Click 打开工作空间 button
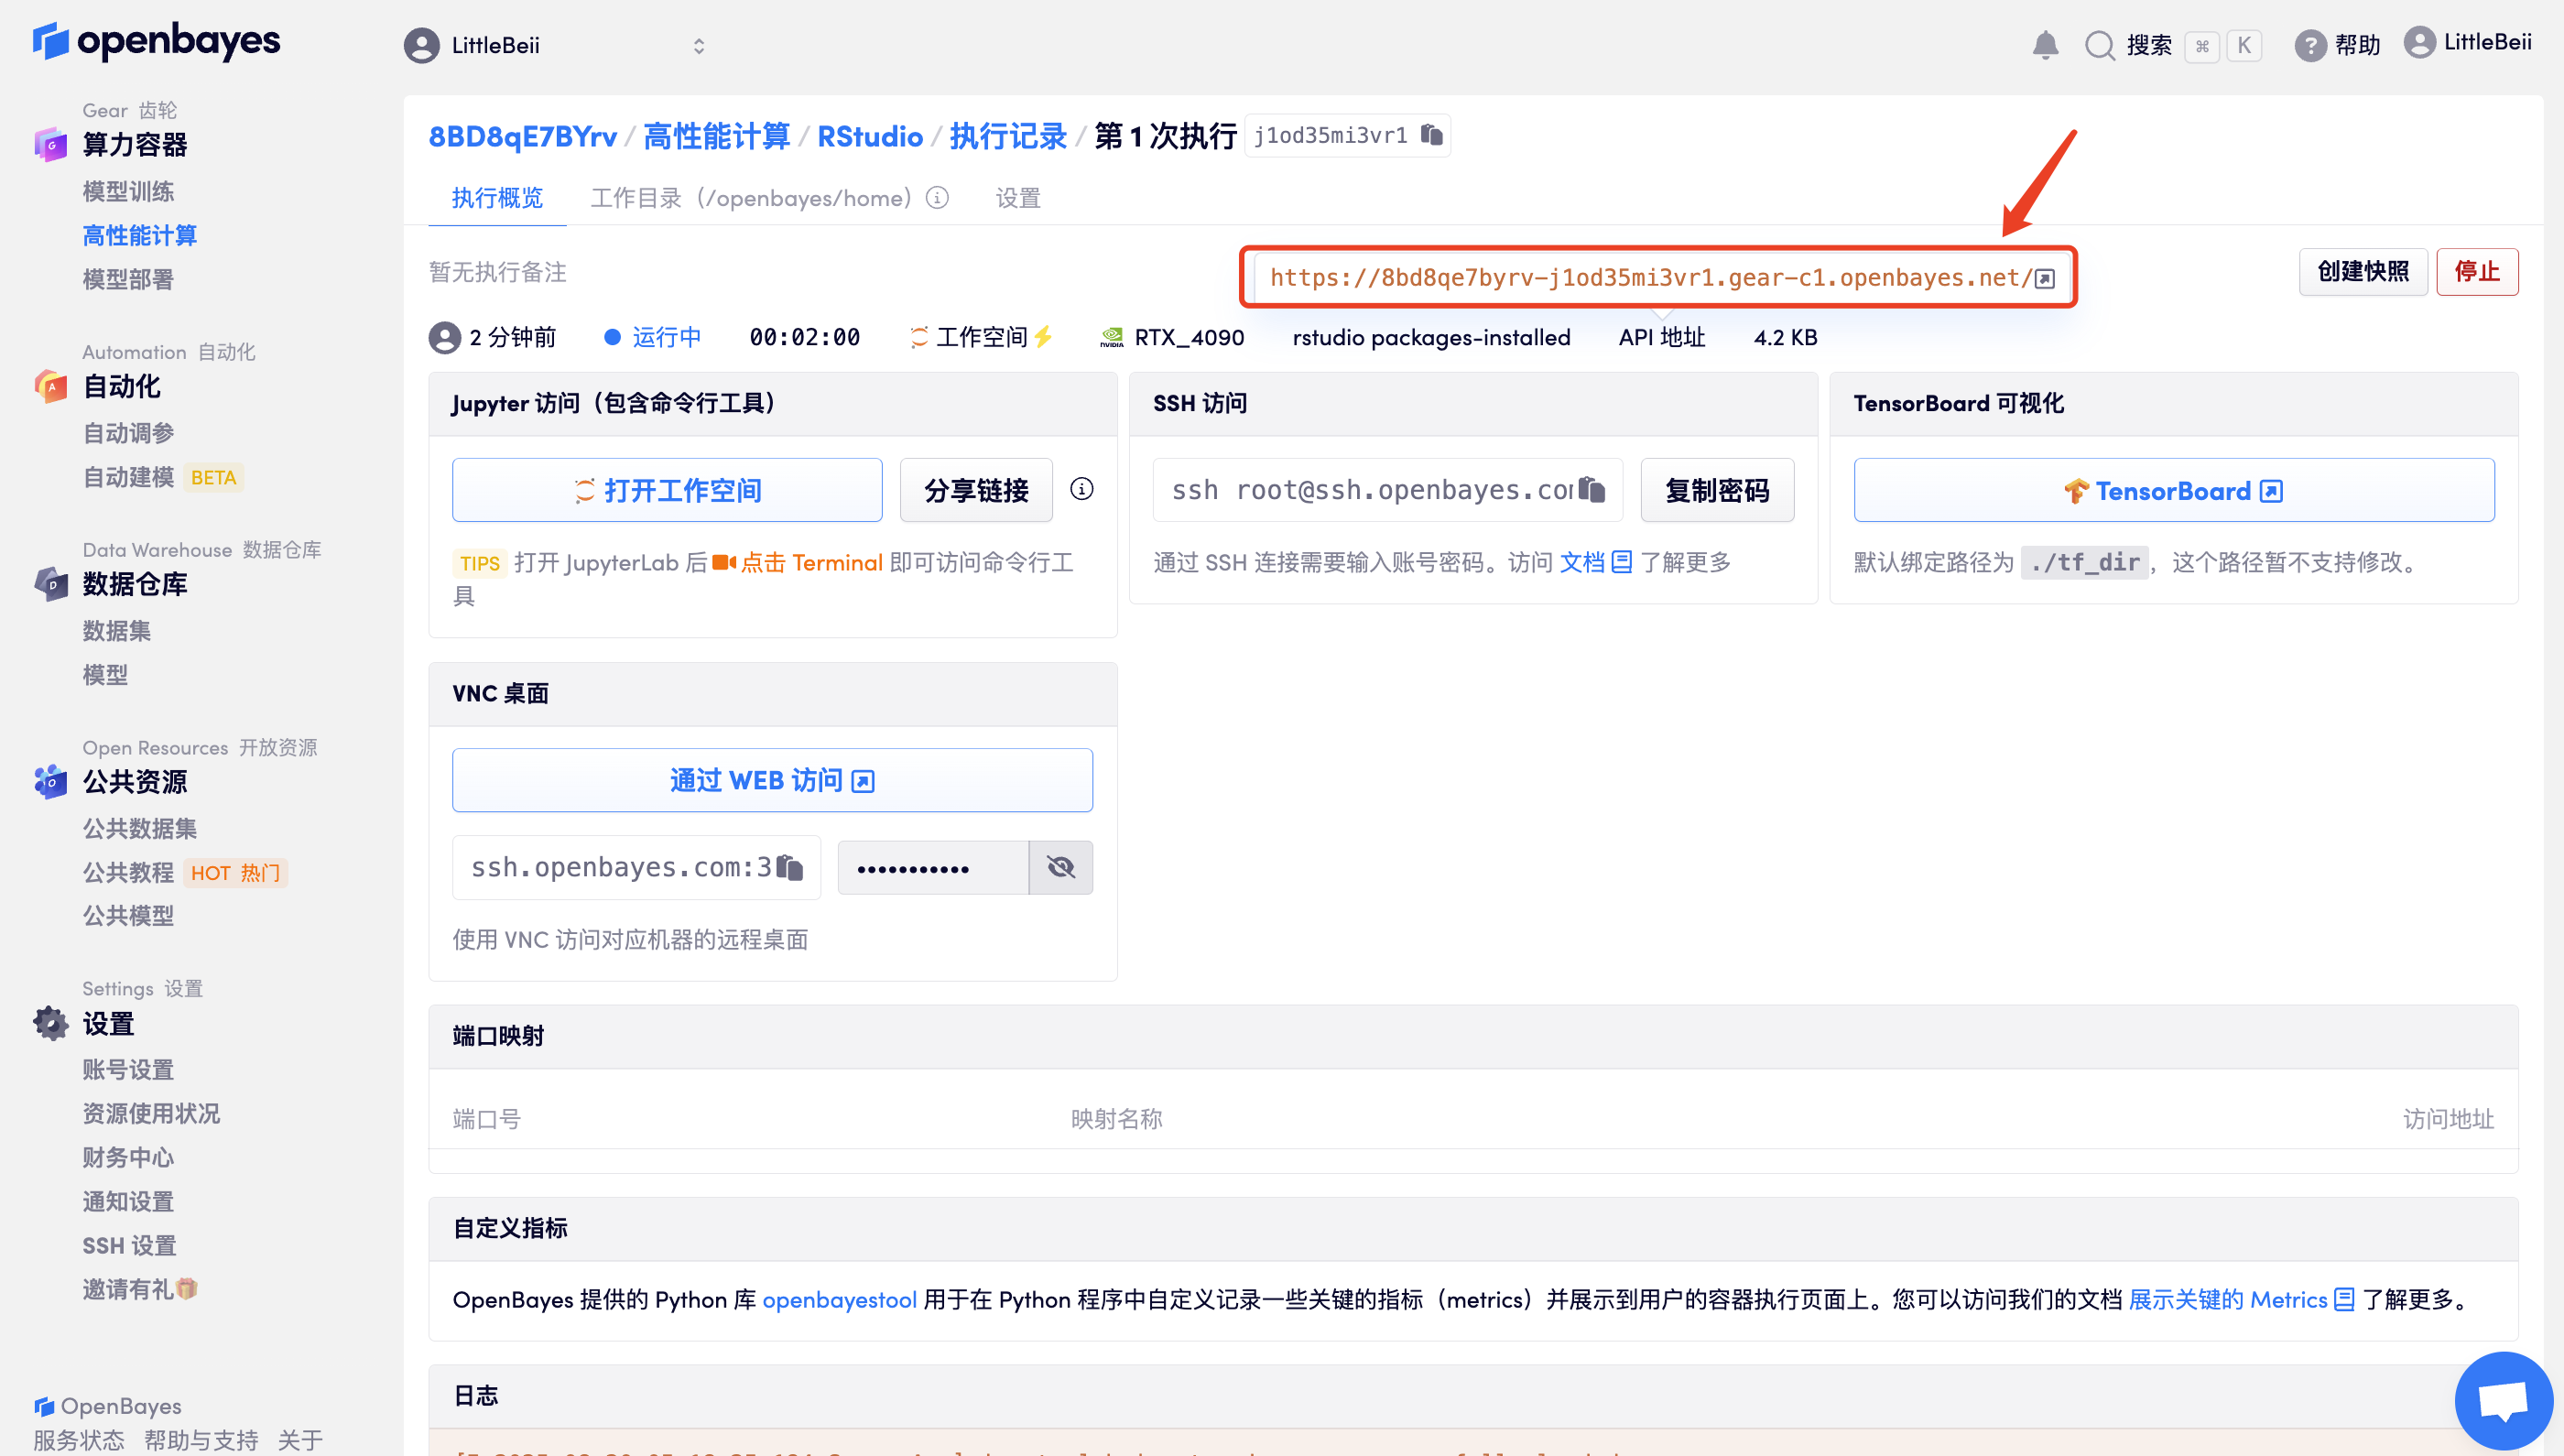The height and width of the screenshot is (1456, 2564). click(x=667, y=490)
